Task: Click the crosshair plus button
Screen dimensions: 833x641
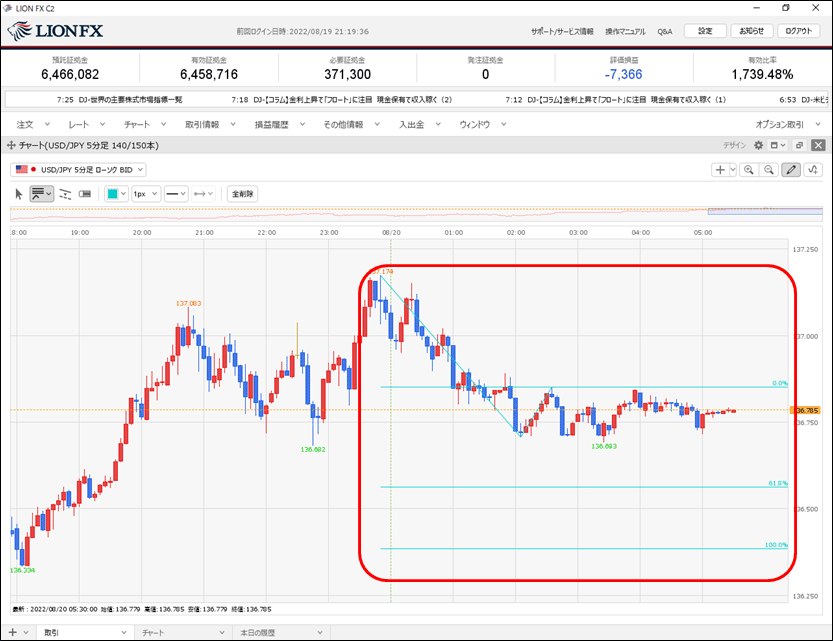Action: pyautogui.click(x=720, y=170)
